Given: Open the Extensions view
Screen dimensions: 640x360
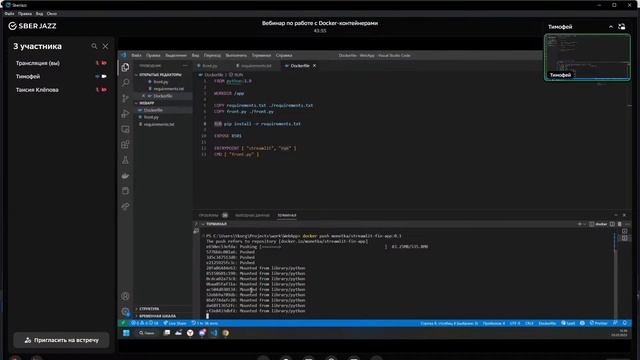Looking at the screenshot, I should (125, 144).
